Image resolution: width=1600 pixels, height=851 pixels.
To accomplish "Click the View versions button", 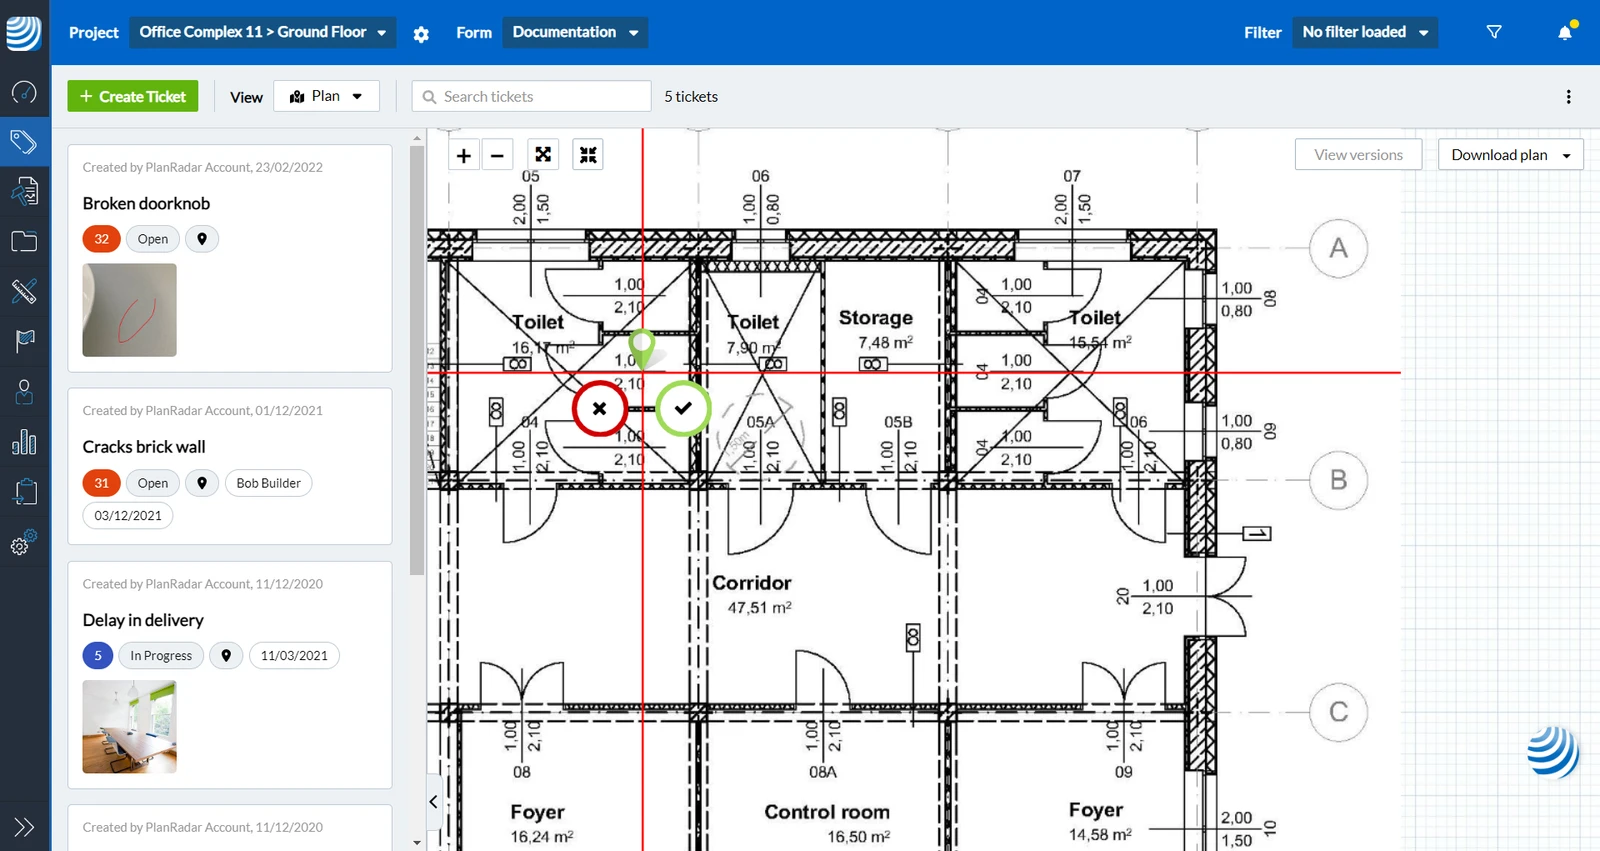I will click(1358, 155).
